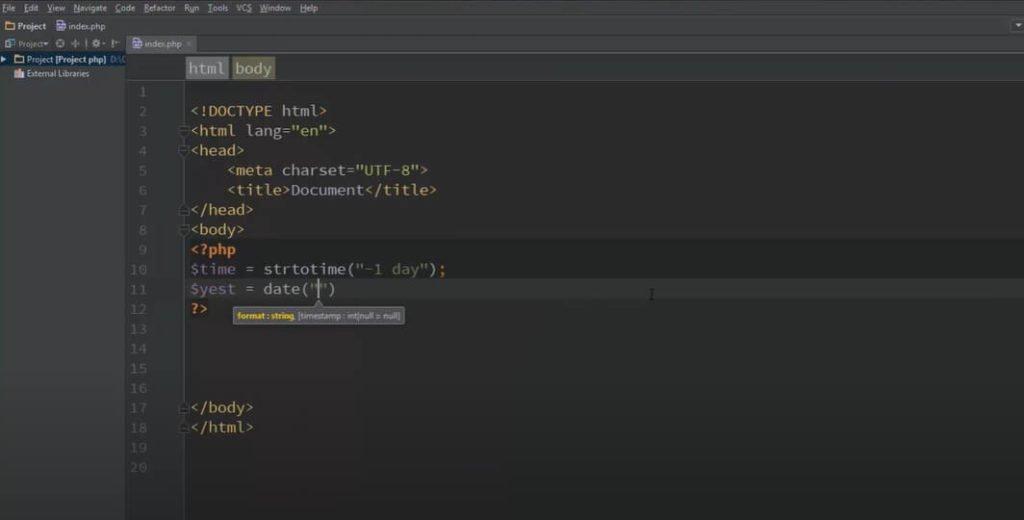Open the Tools menu
Viewport: 1024px width, 520px height.
point(217,8)
